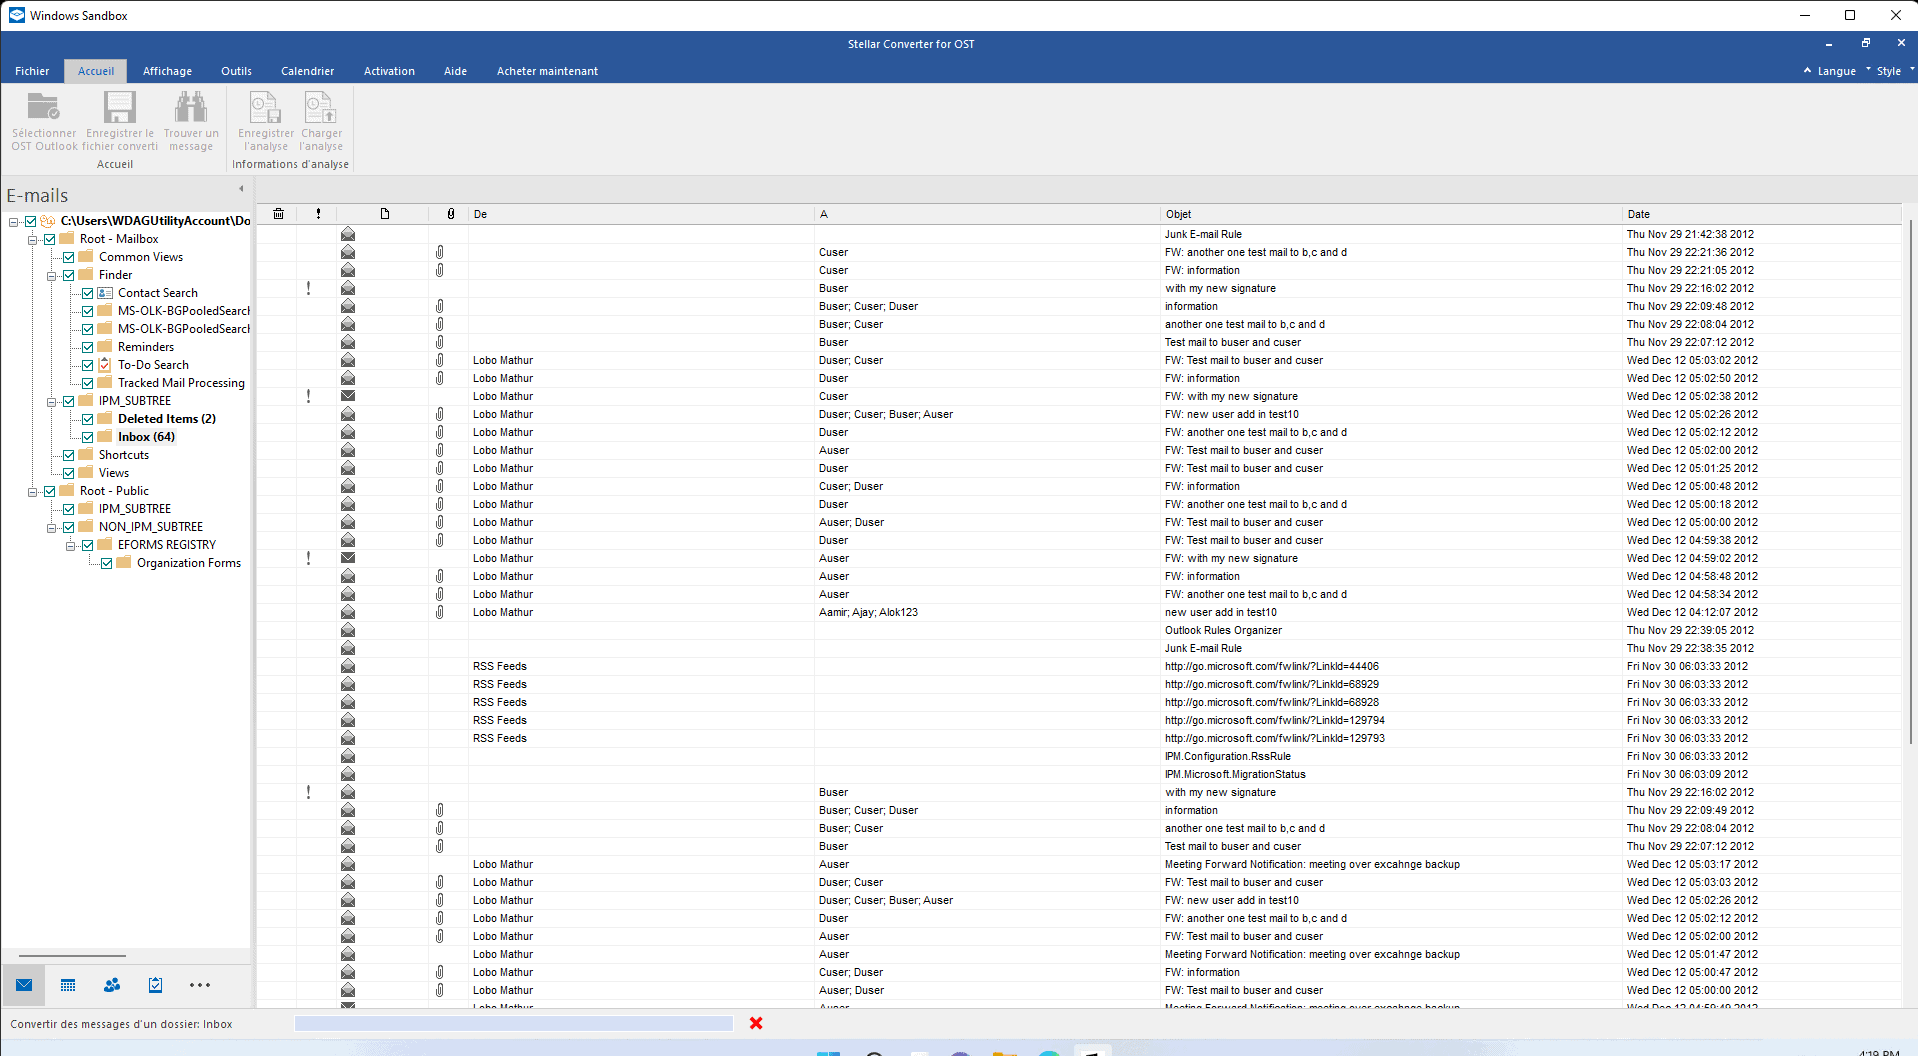Viewport: 1918px width, 1056px height.
Task: Select the Tasks clipboard view icon
Action: pos(155,985)
